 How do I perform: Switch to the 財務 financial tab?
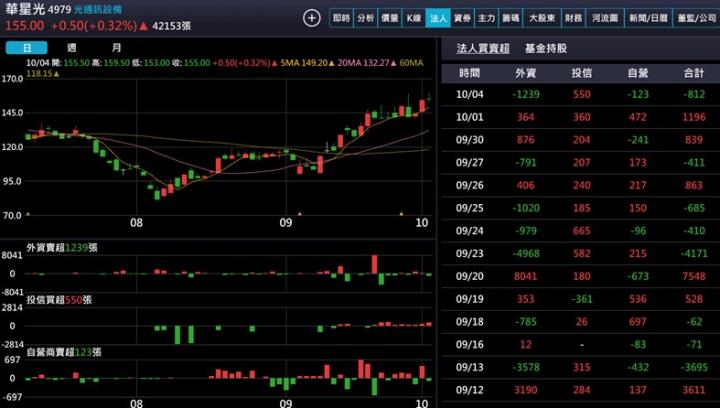(573, 18)
